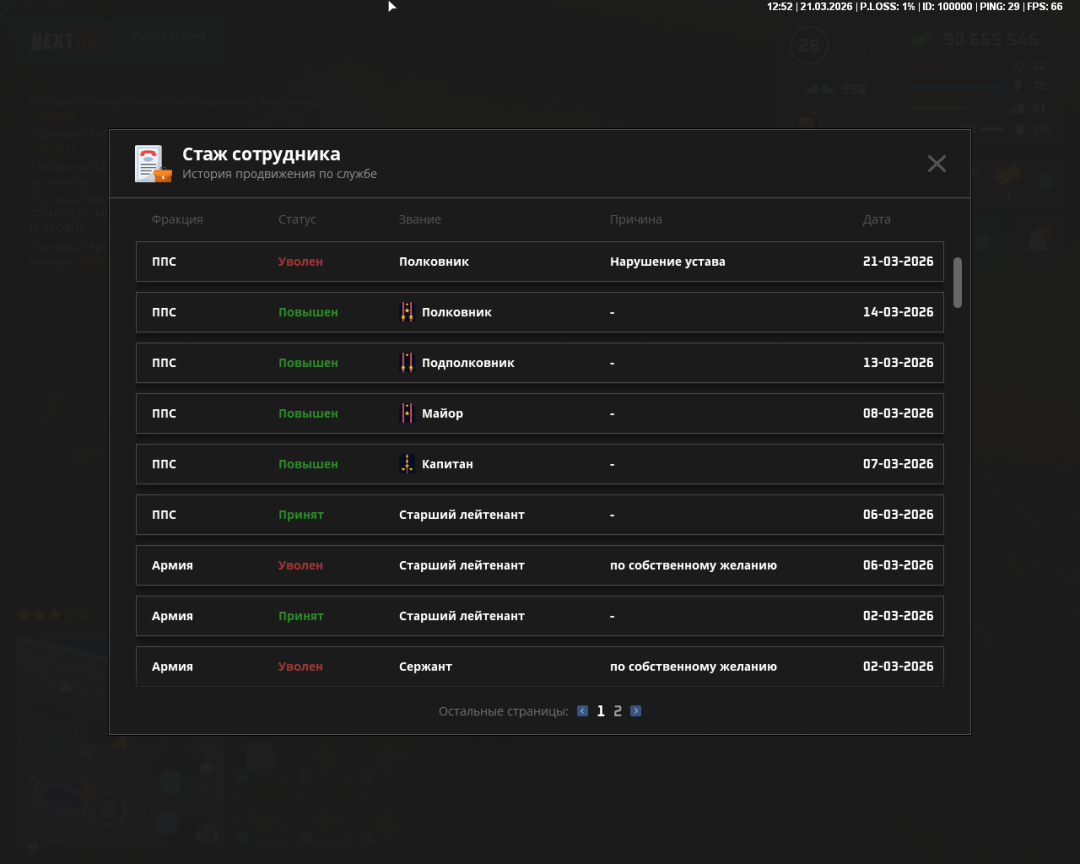Select the Армия Сержант Уволен row
Screen dimensions: 1080x864
click(539, 666)
